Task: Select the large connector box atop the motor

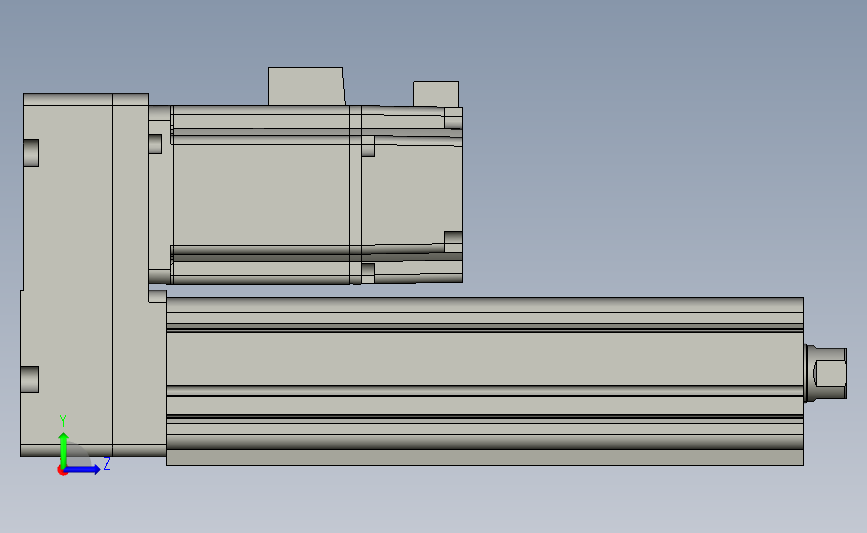Action: click(x=306, y=86)
